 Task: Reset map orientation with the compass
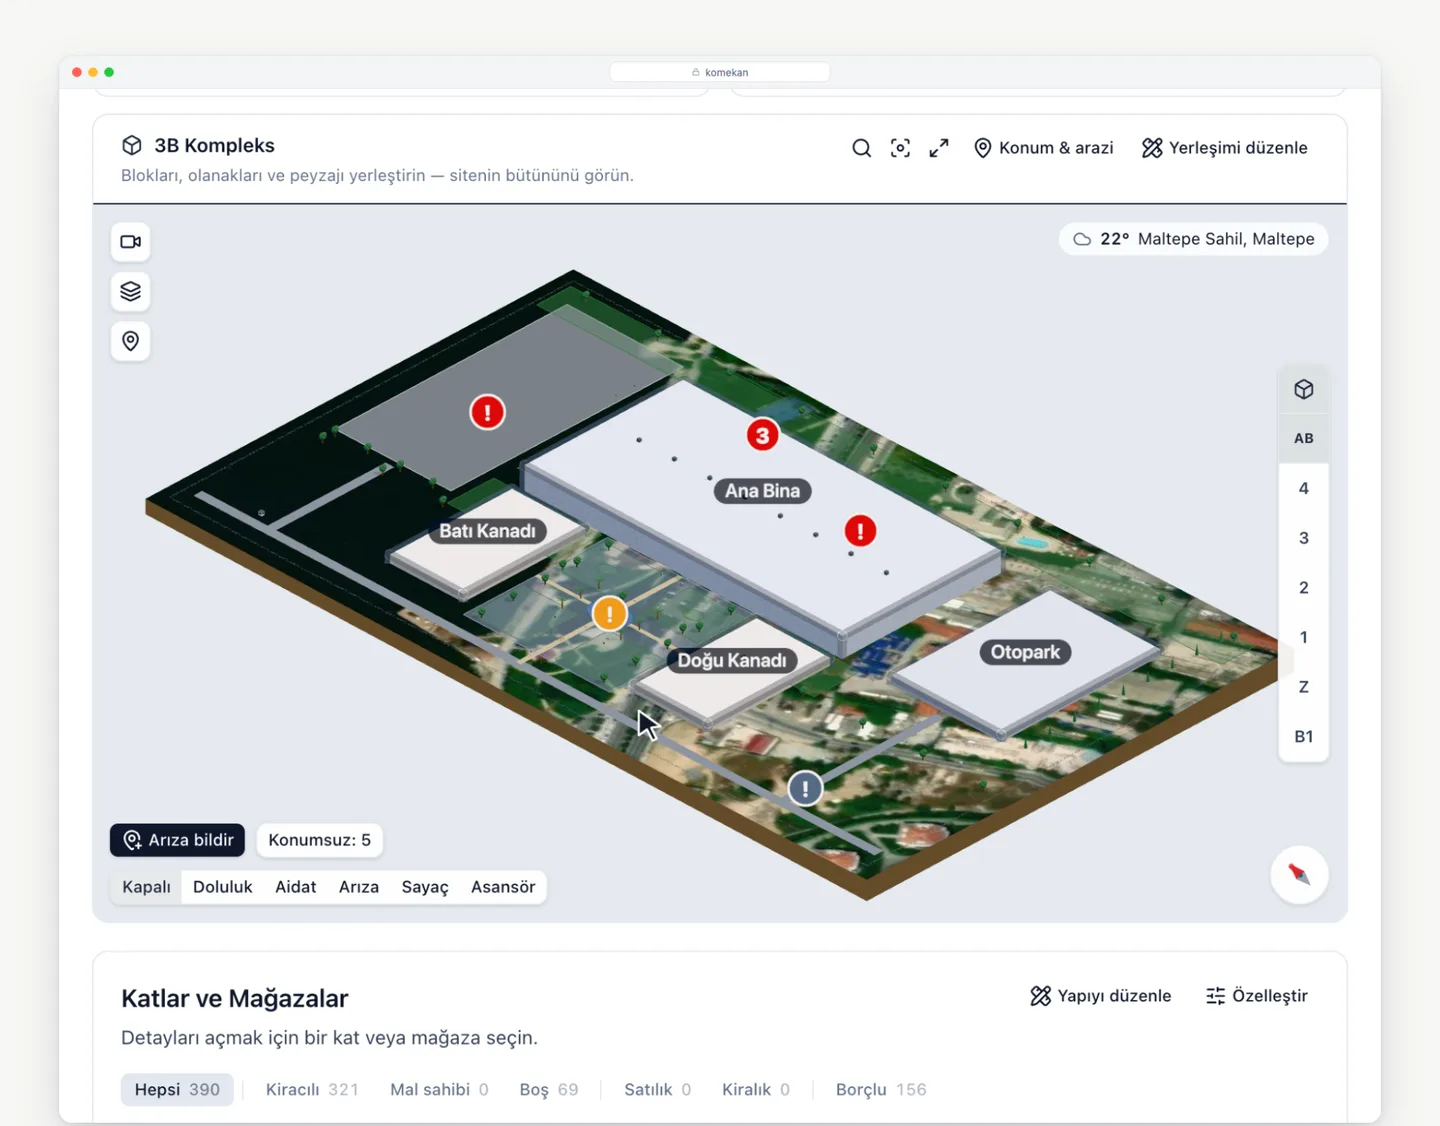tap(1299, 875)
